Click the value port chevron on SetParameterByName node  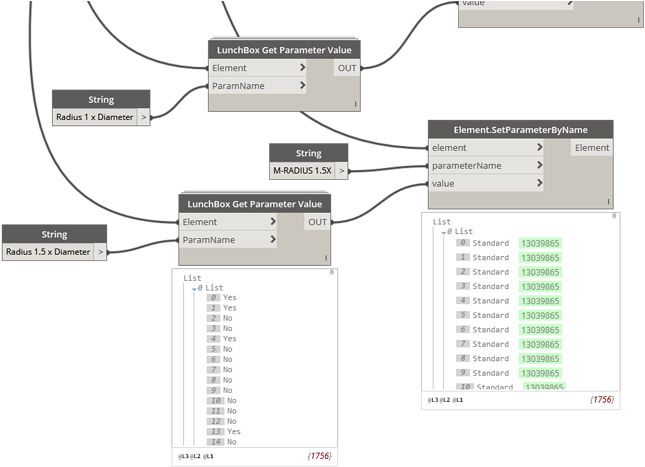coord(540,183)
